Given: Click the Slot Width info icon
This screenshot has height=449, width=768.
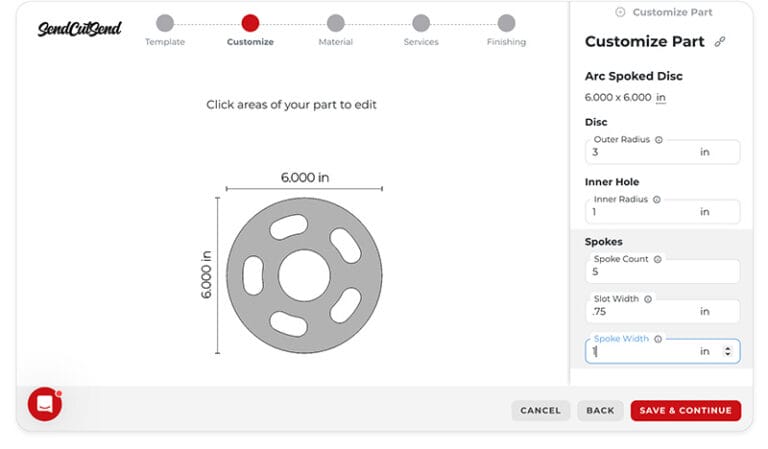Looking at the screenshot, I should (648, 299).
